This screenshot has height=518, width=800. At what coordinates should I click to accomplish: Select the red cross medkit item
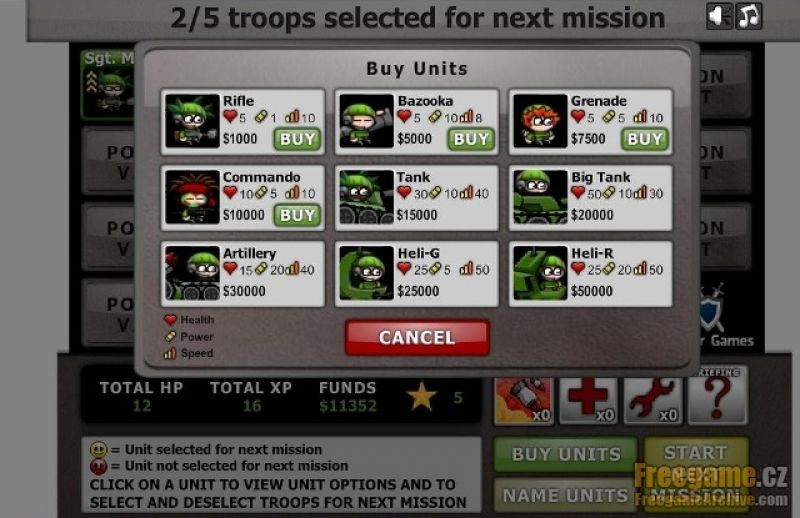(588, 401)
